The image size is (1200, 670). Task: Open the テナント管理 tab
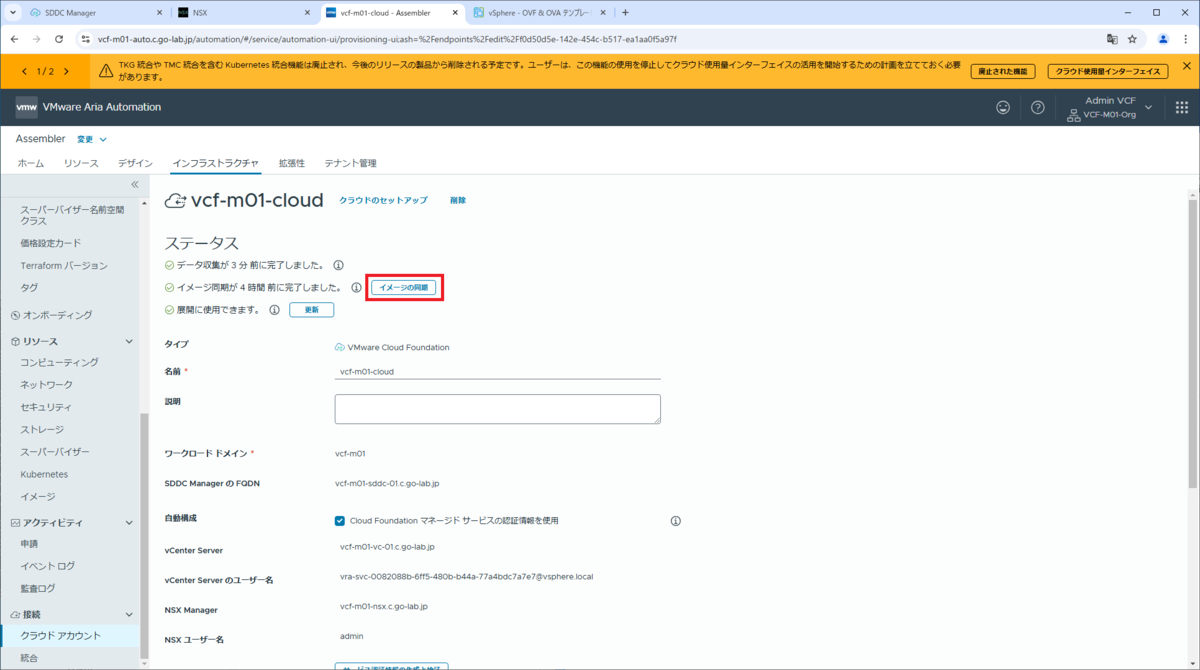[x=350, y=163]
